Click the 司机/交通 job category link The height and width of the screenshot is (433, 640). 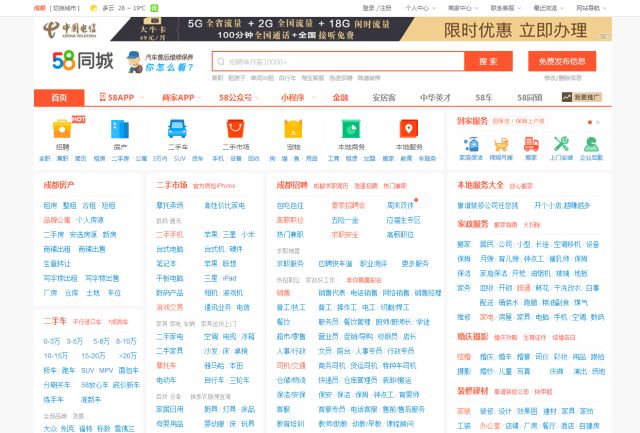click(291, 366)
